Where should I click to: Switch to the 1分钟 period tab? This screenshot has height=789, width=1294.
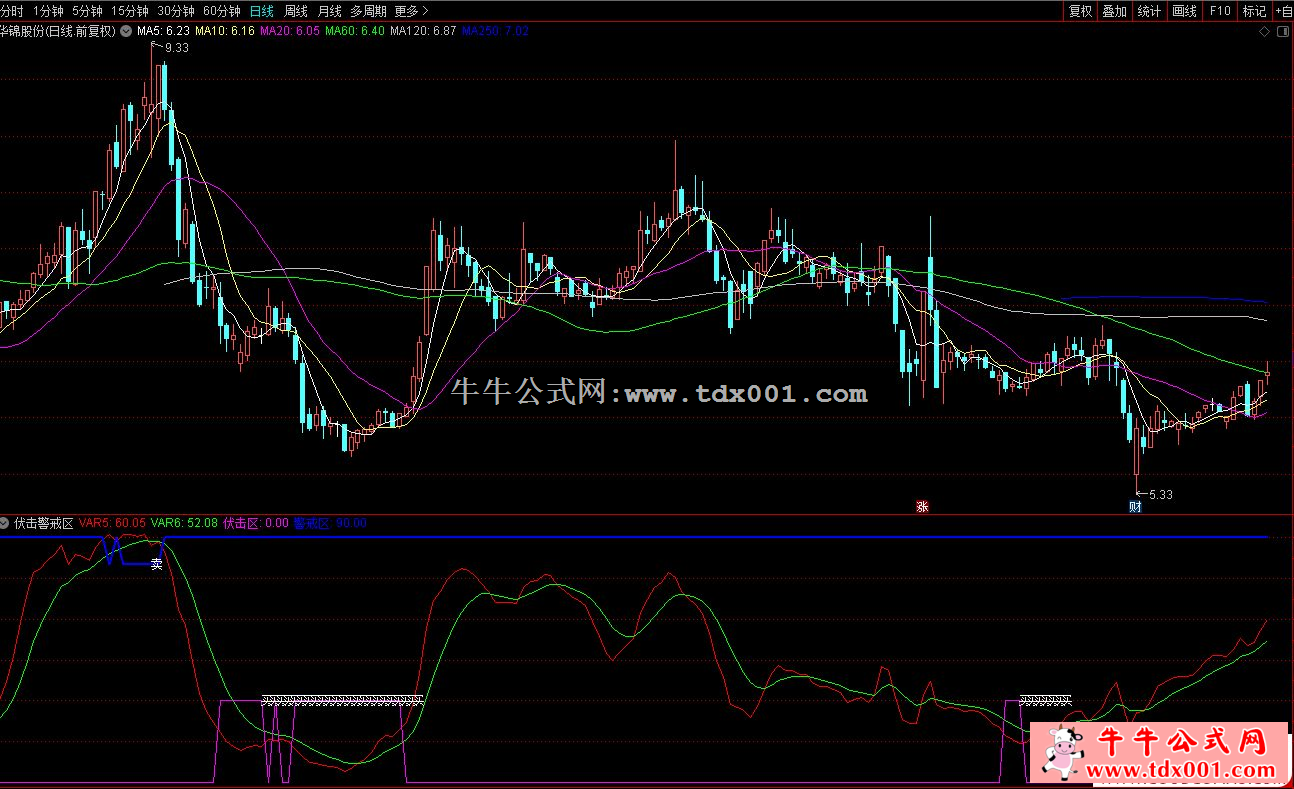[48, 11]
